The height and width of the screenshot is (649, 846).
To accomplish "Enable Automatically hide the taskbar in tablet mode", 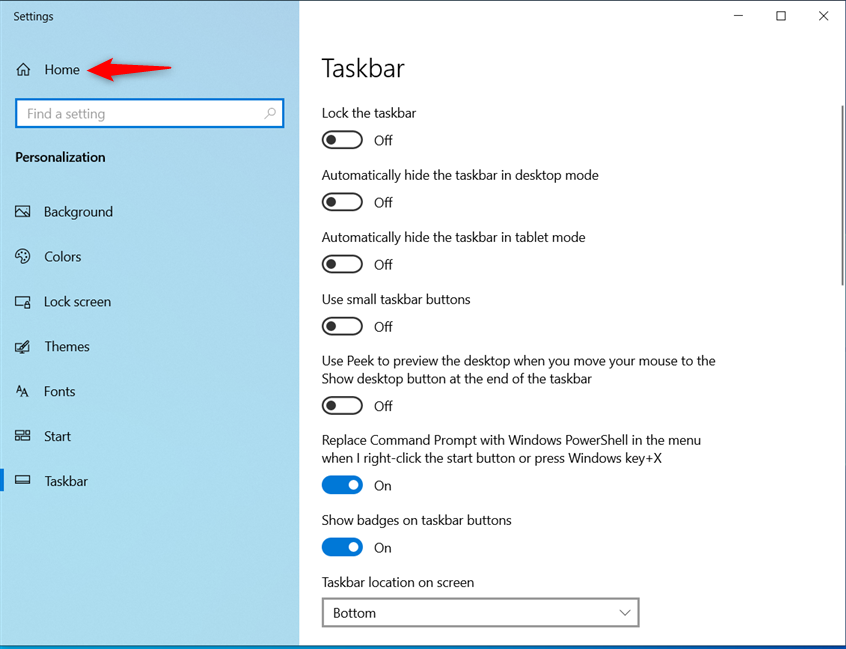I will [x=342, y=264].
